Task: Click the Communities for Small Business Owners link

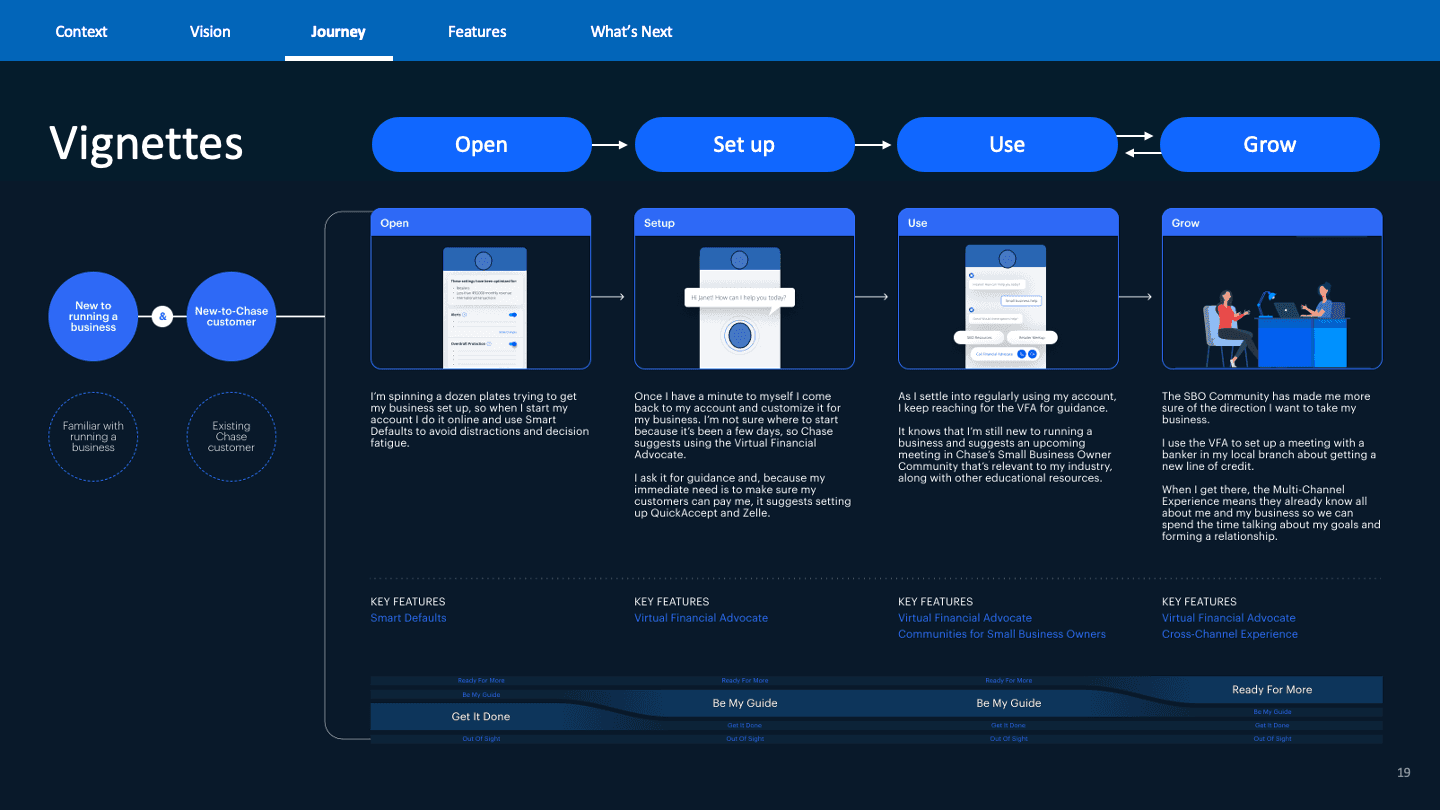Action: [x=1002, y=633]
